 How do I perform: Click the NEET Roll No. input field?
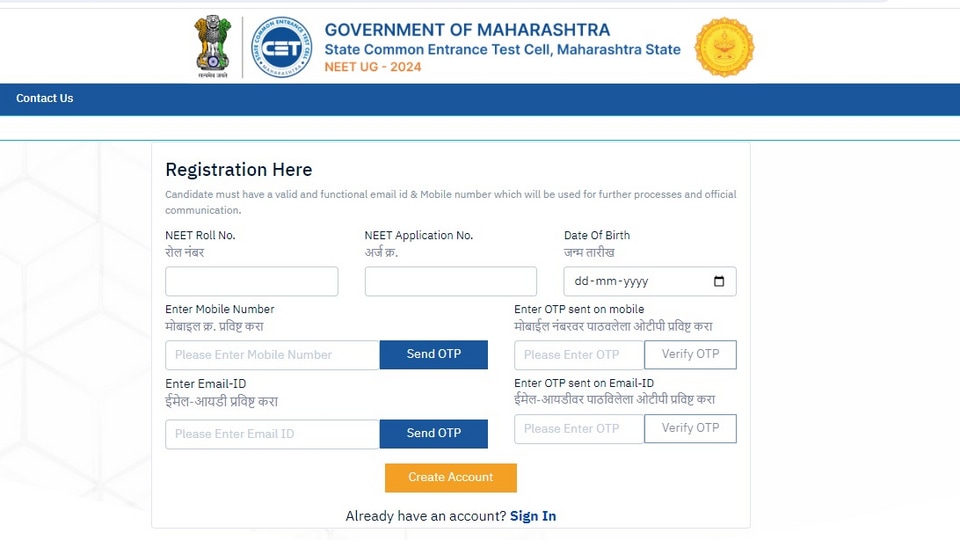click(x=252, y=281)
